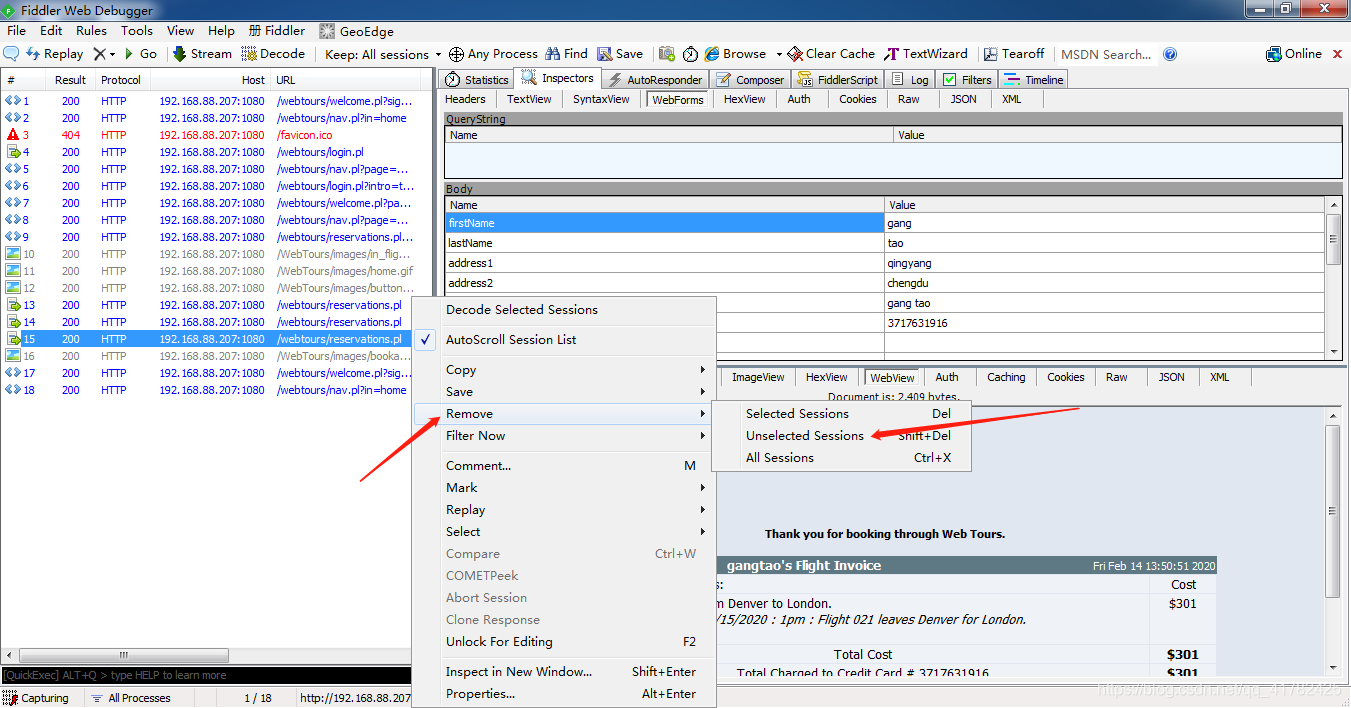Image resolution: width=1351 pixels, height=708 pixels.
Task: Switch to the FiddlerScript tab
Action: point(838,79)
